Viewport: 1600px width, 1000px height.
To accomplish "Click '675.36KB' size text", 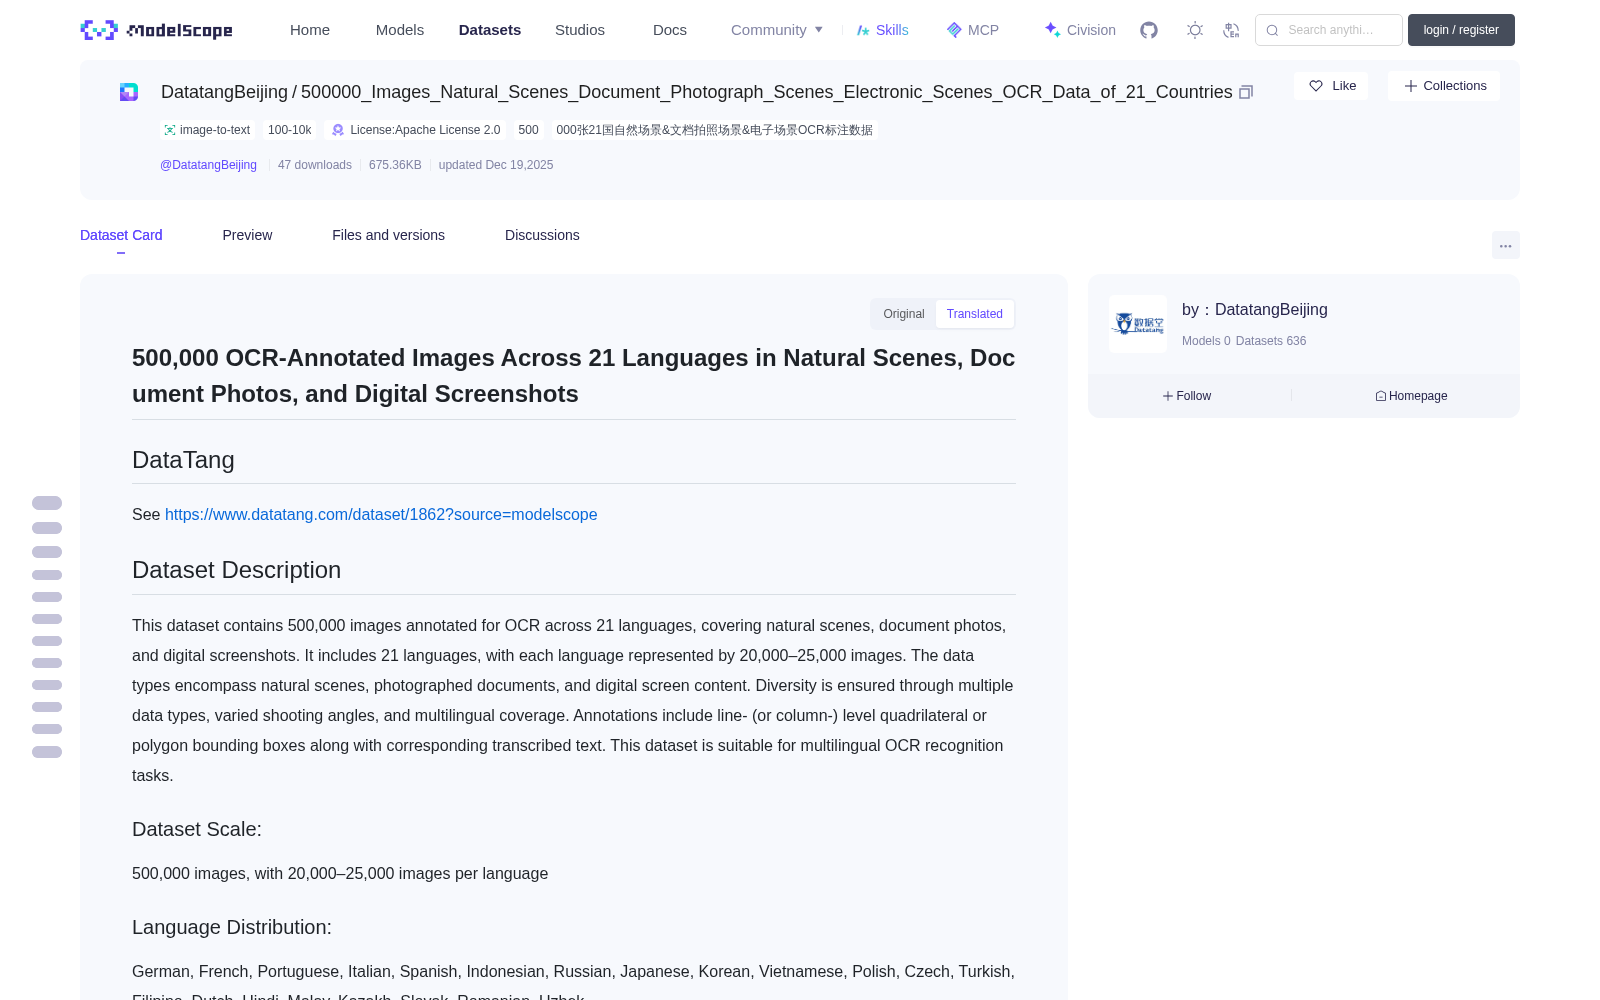I will point(395,165).
